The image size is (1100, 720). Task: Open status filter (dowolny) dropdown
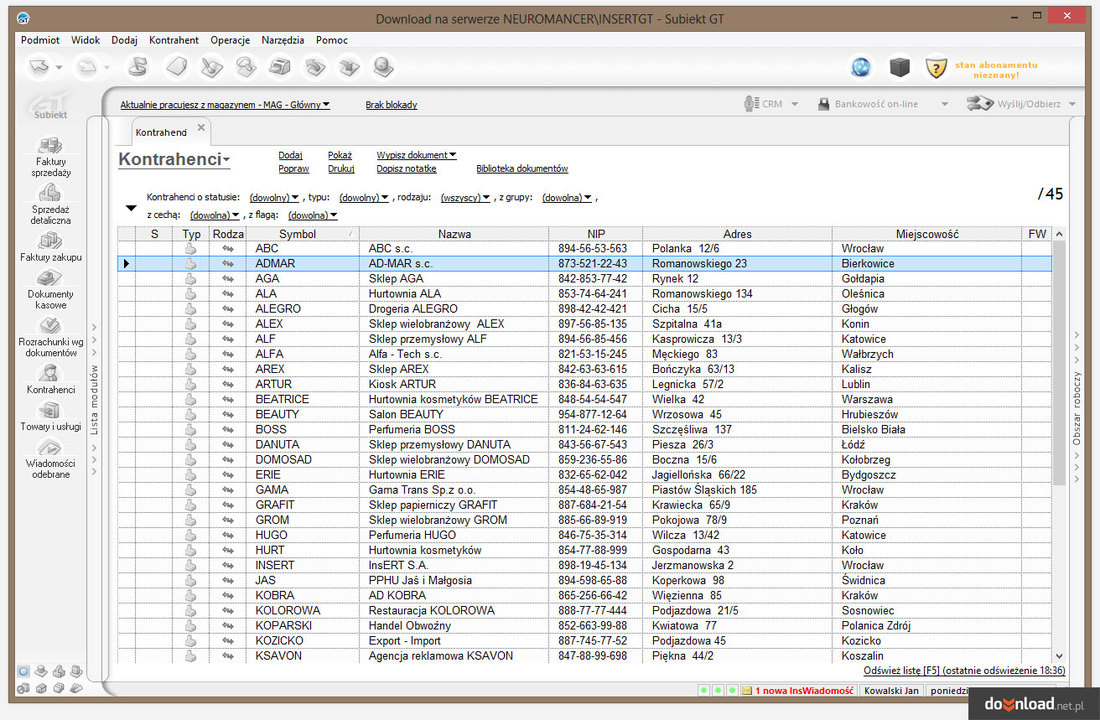[x=274, y=198]
